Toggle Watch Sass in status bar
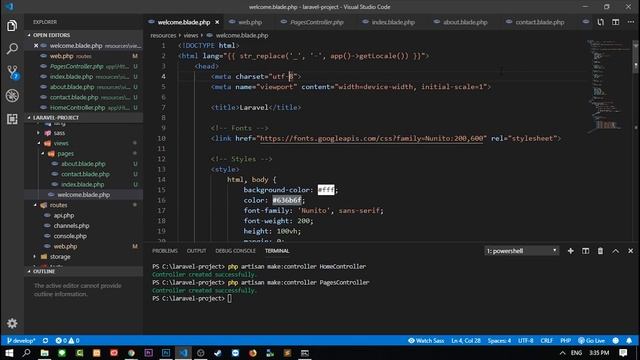The height and width of the screenshot is (360, 640). (x=426, y=340)
